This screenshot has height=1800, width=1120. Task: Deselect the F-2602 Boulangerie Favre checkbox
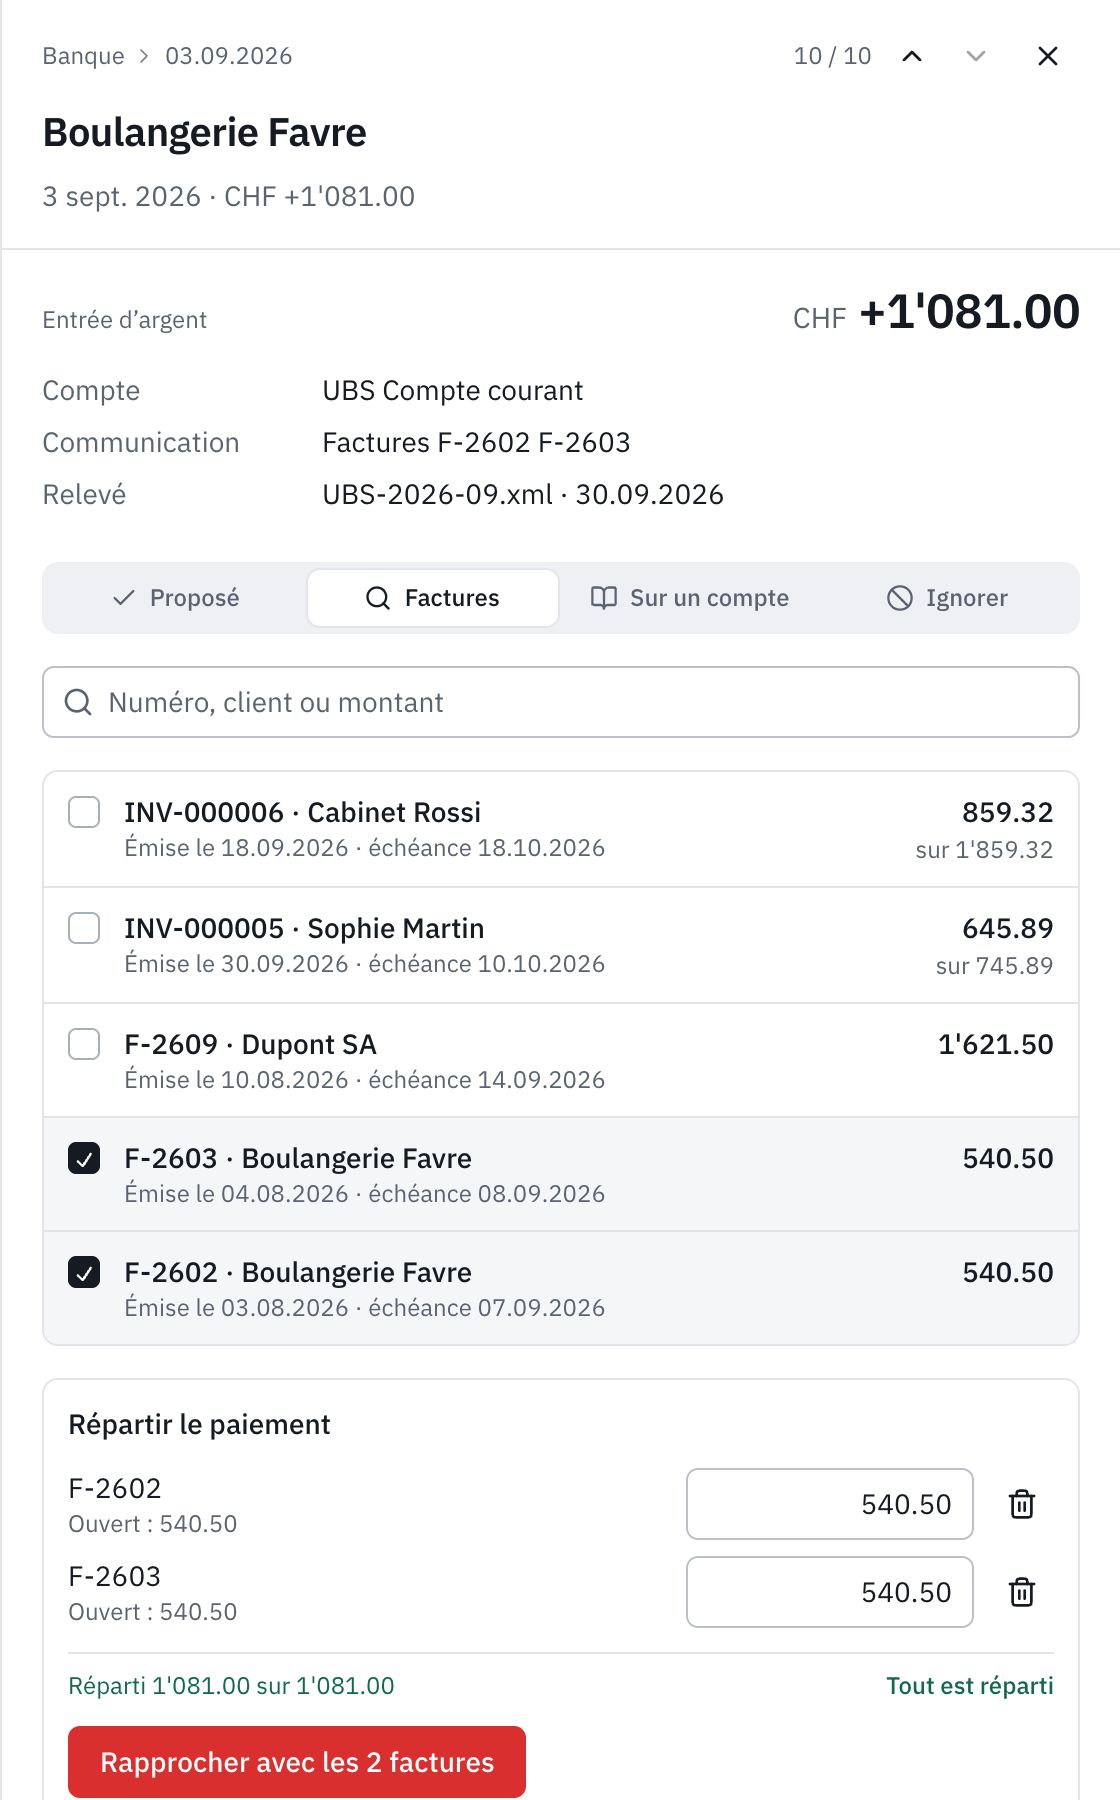[x=84, y=1272]
